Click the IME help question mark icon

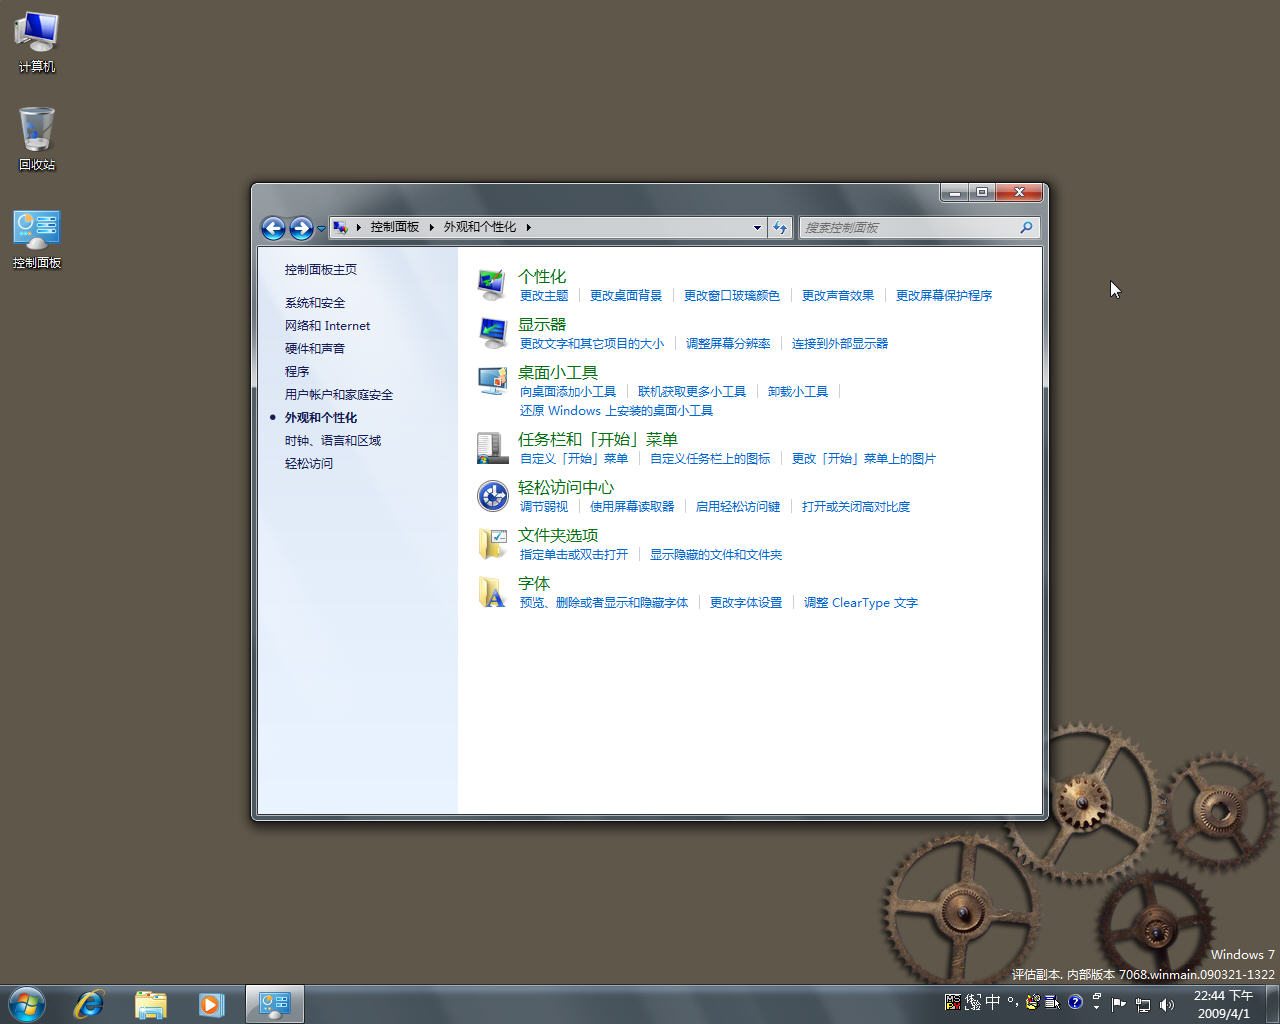pos(1075,1002)
